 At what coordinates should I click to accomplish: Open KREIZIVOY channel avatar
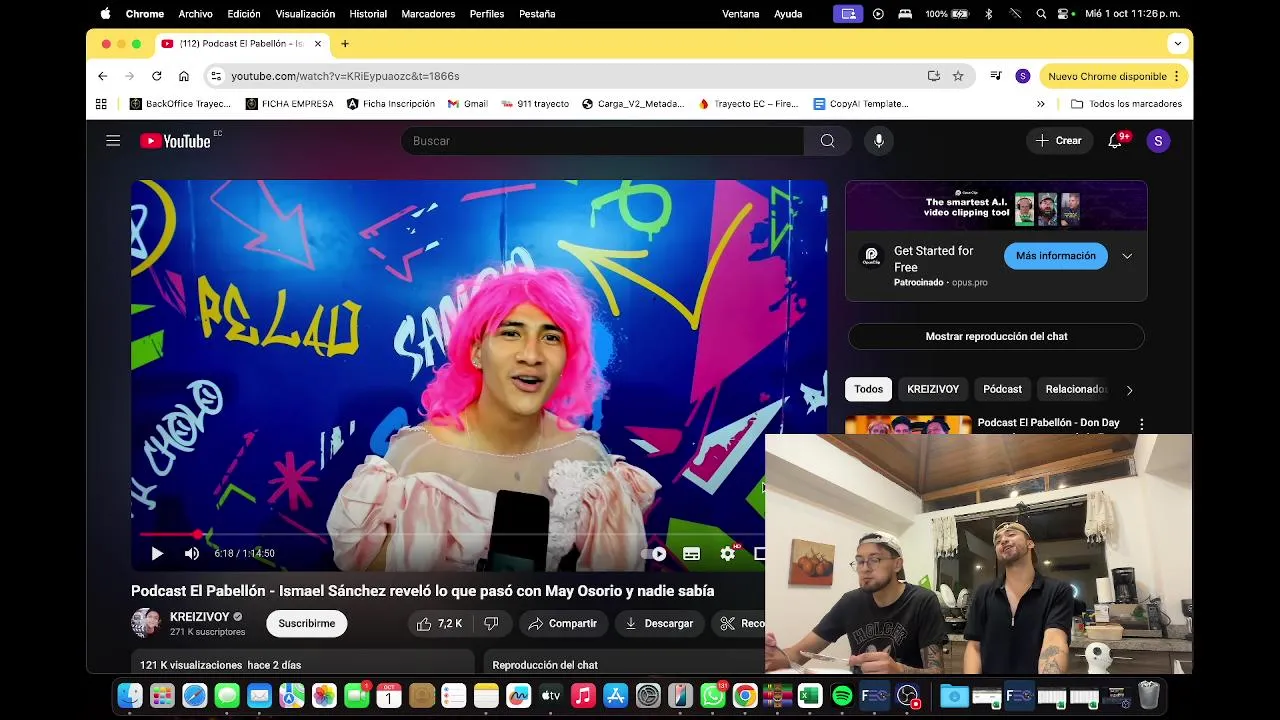coord(146,623)
